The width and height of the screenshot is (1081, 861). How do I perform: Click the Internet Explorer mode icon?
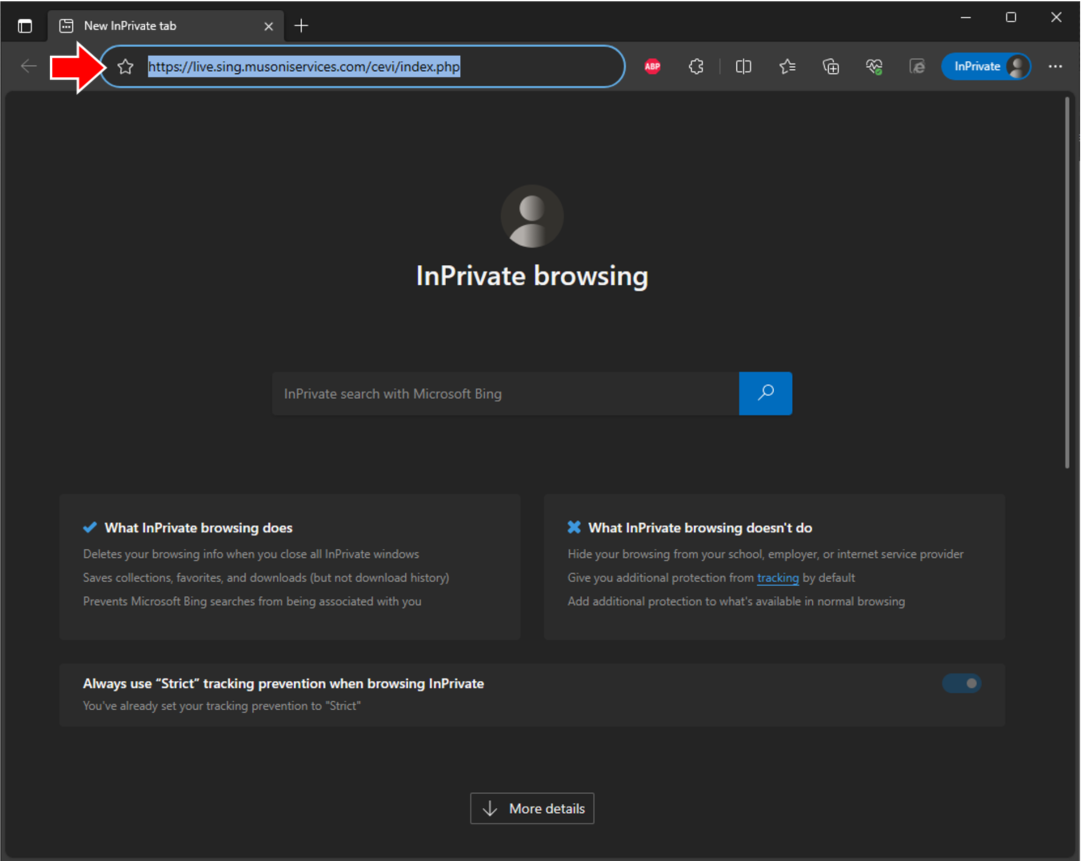coord(917,67)
